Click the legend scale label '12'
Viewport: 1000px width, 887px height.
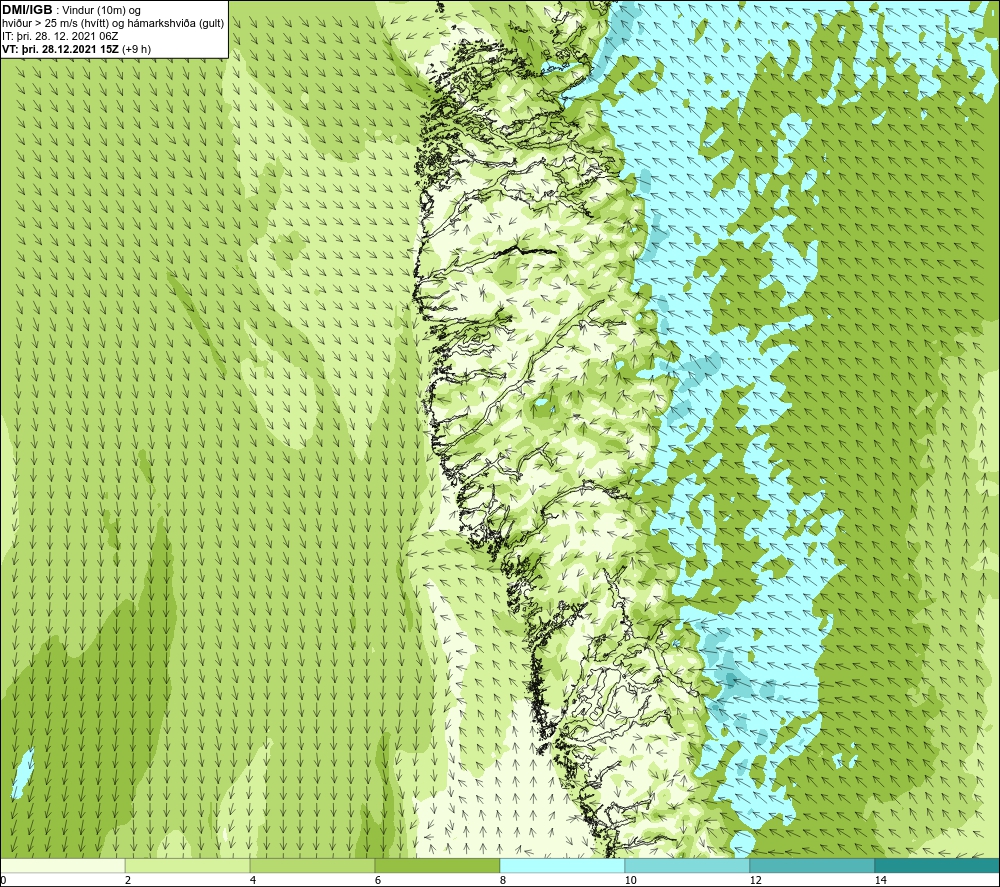(x=756, y=881)
